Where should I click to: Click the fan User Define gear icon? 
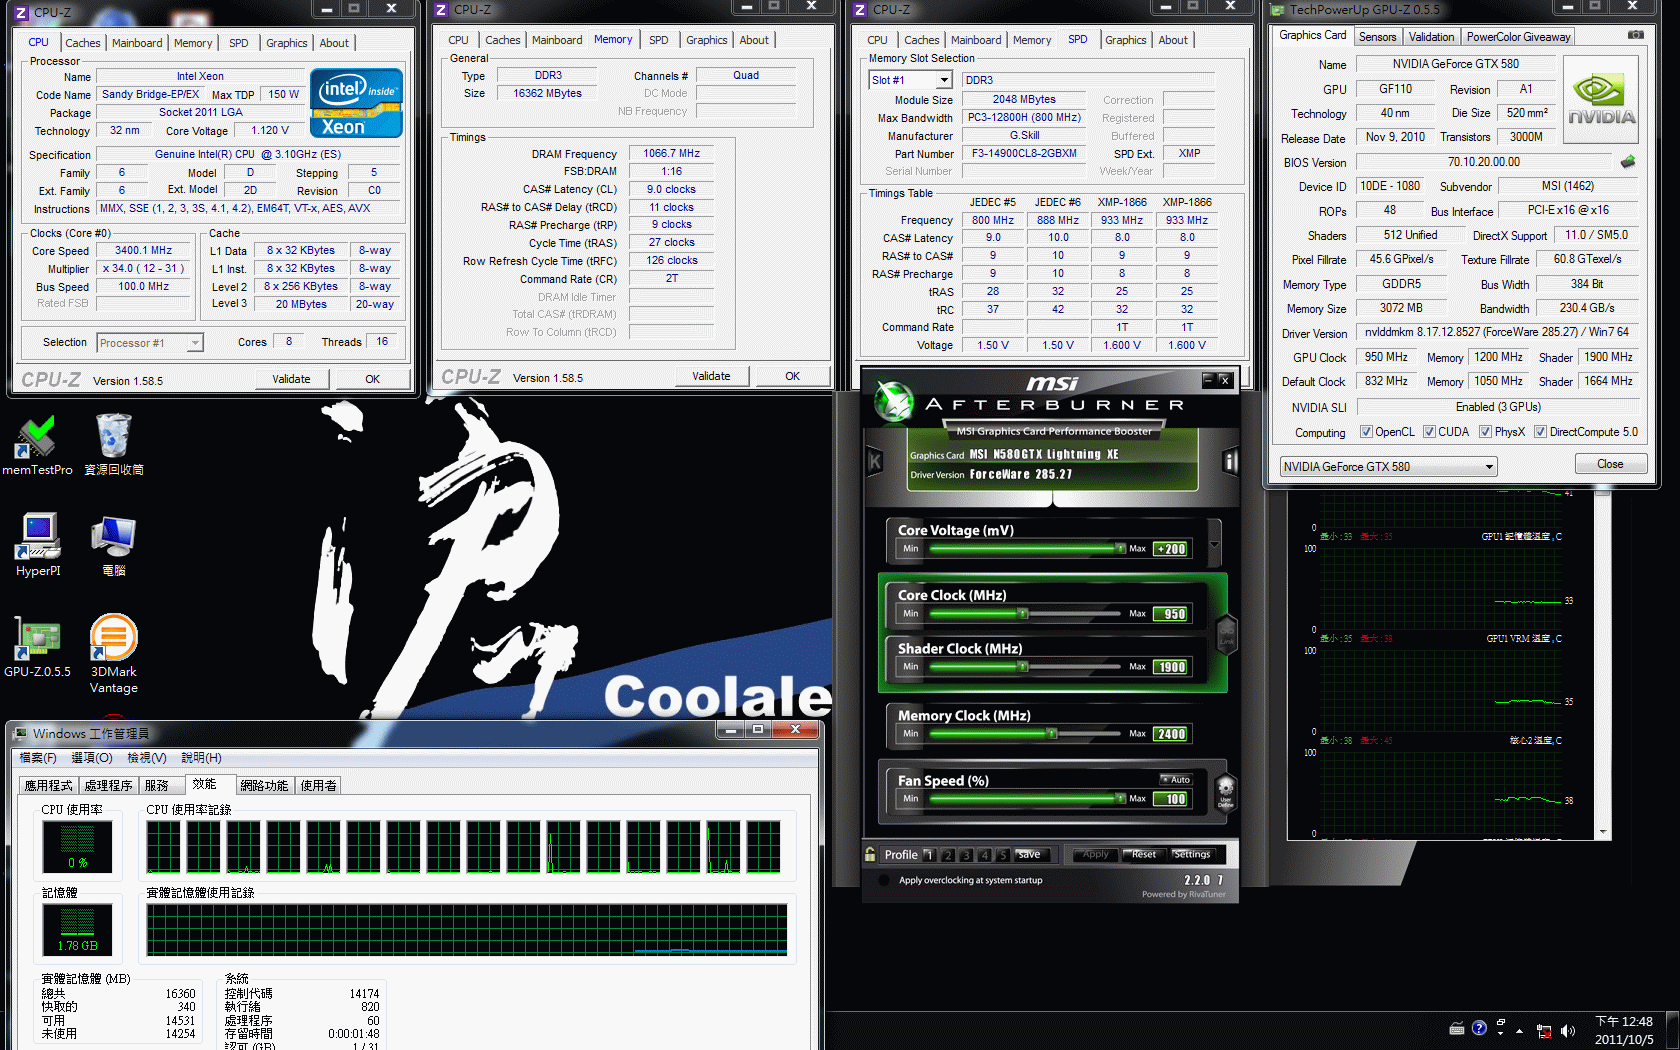point(1225,791)
